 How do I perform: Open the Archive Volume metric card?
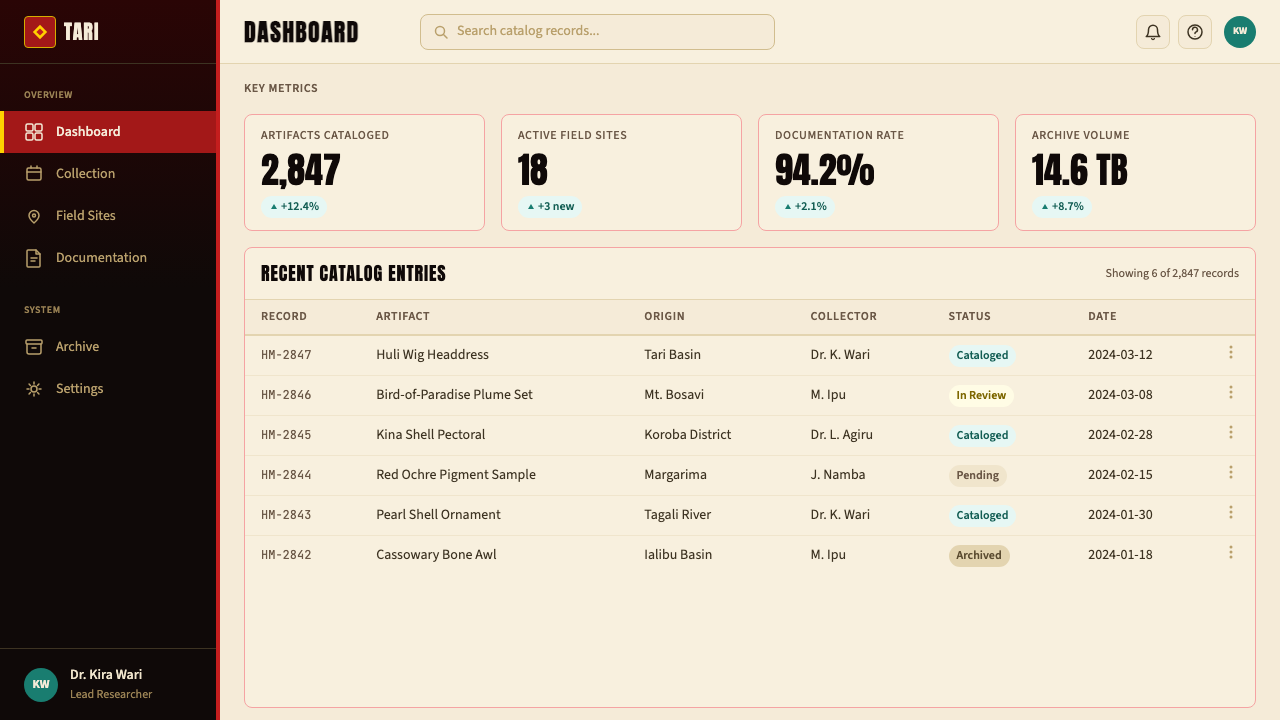point(1135,172)
